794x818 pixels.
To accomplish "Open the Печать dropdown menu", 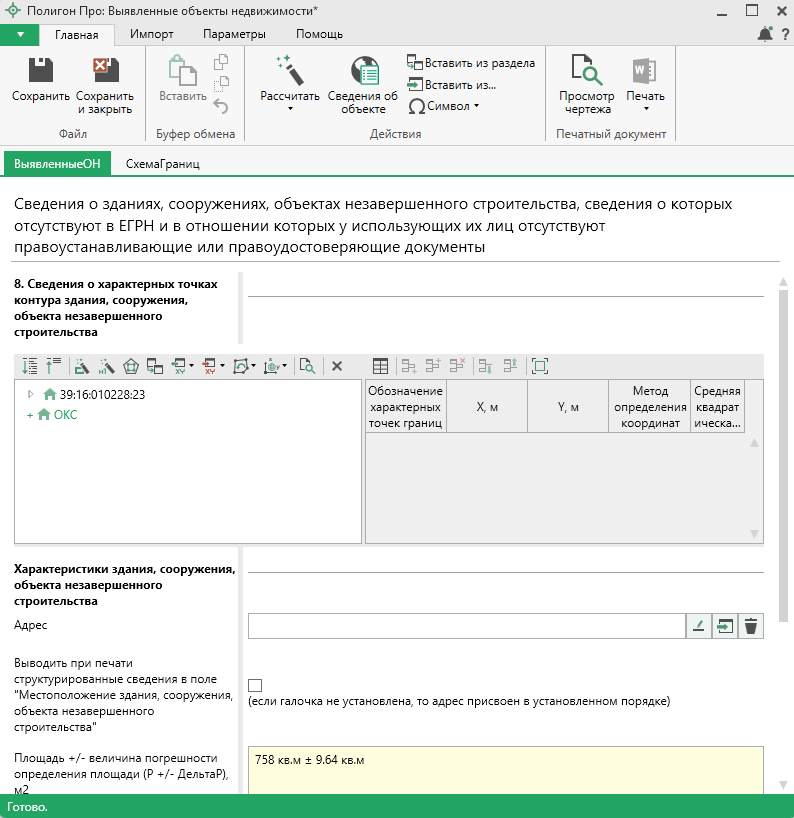I will click(x=645, y=100).
